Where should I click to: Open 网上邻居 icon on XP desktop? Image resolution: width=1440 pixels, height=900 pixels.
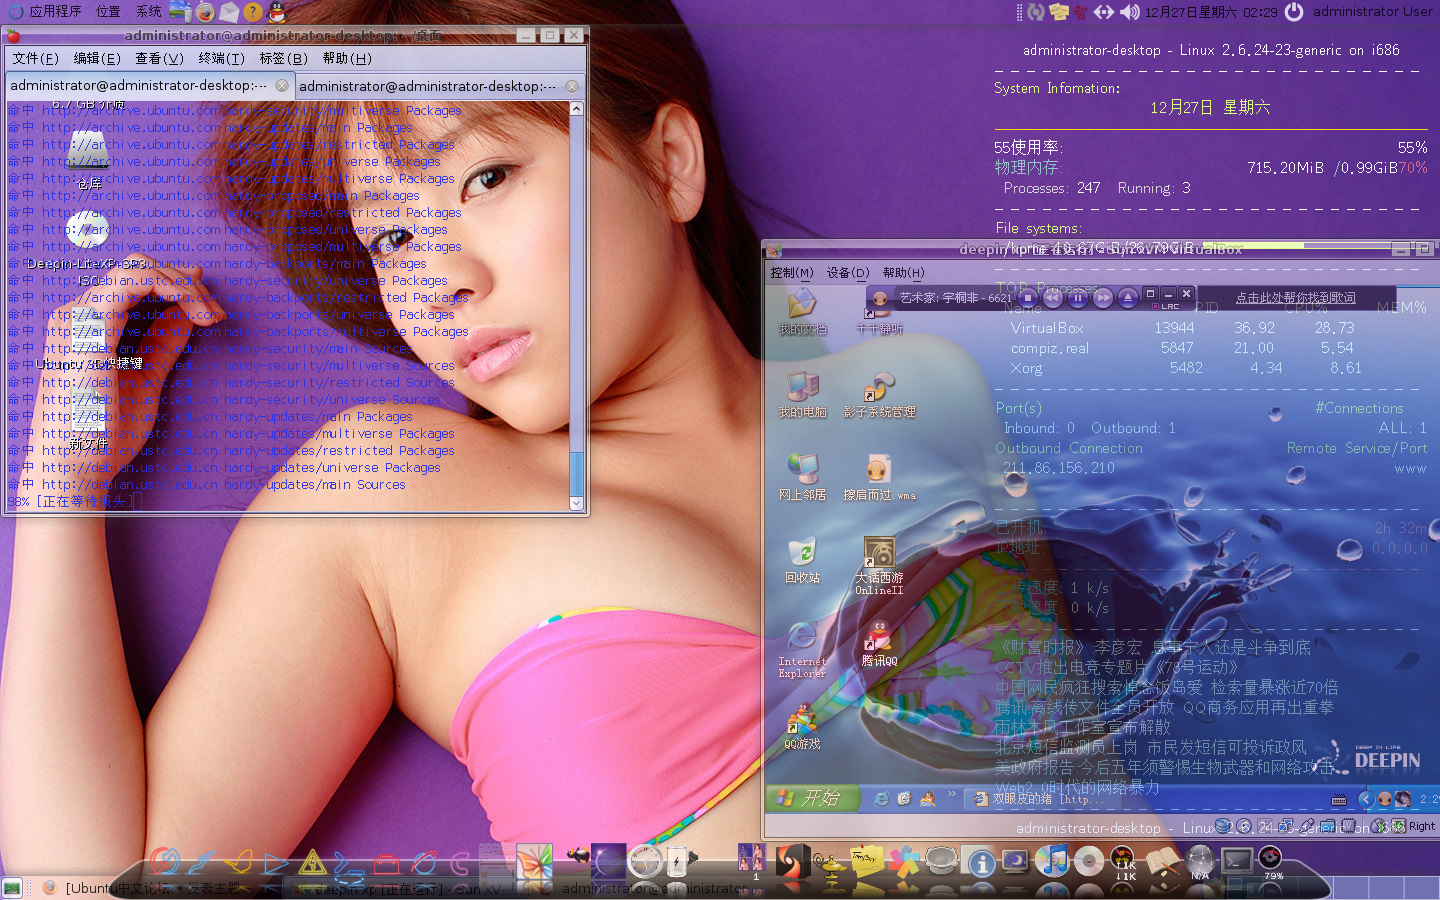pos(802,477)
